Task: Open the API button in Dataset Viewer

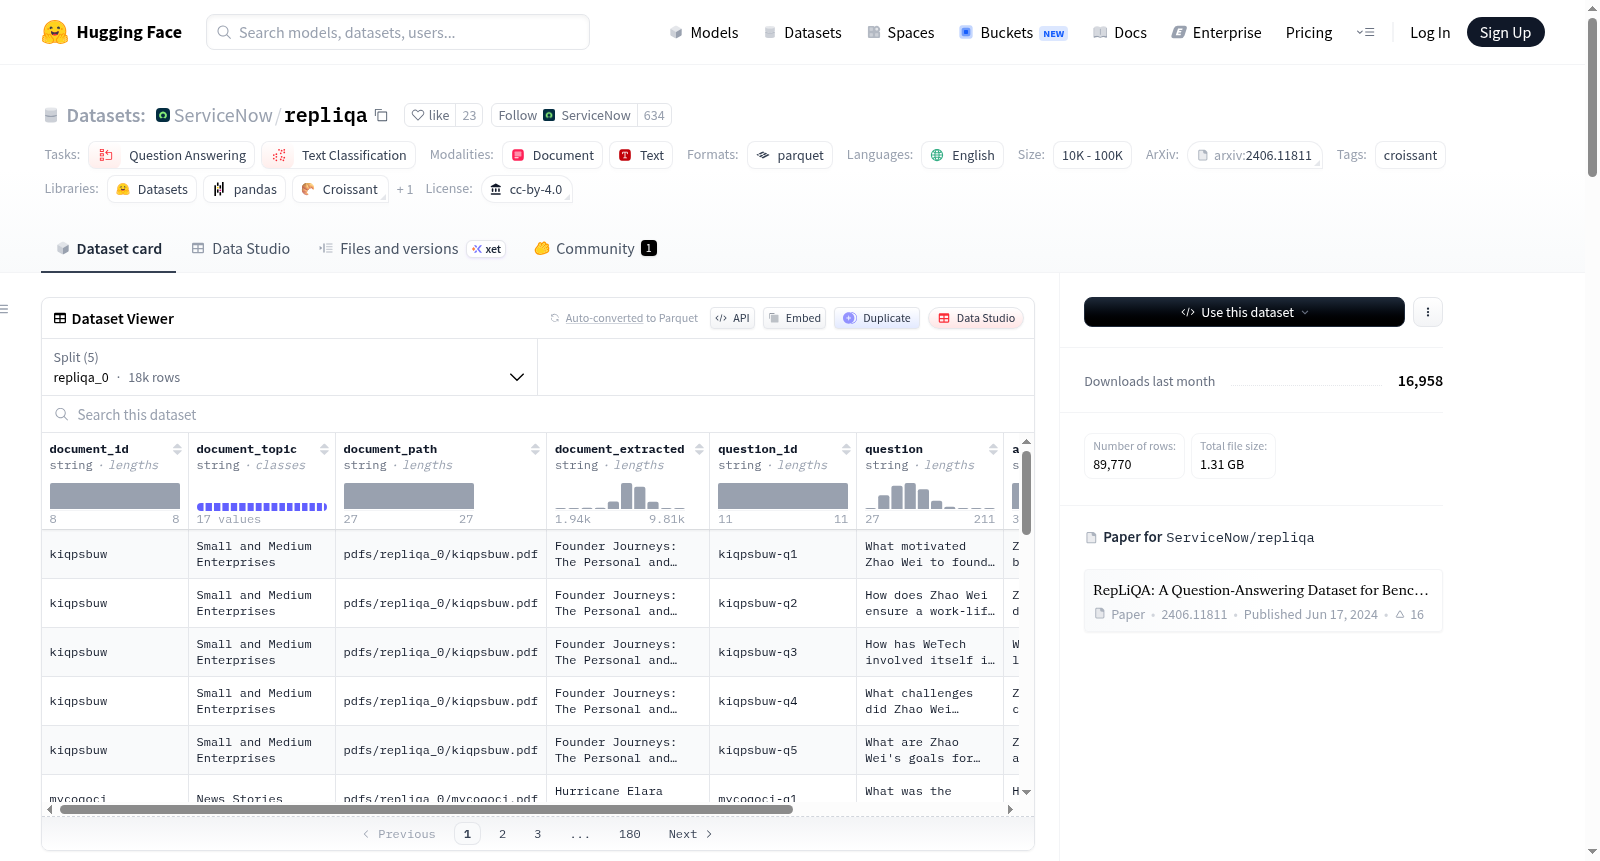Action: point(732,318)
